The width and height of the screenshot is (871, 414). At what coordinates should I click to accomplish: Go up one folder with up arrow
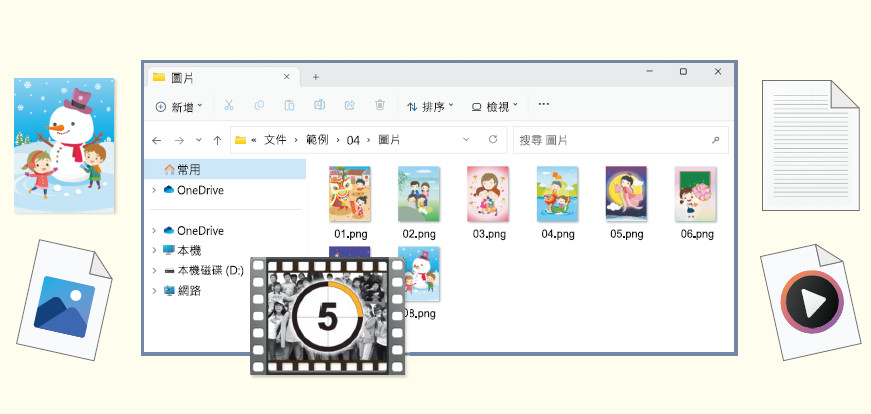click(x=217, y=140)
